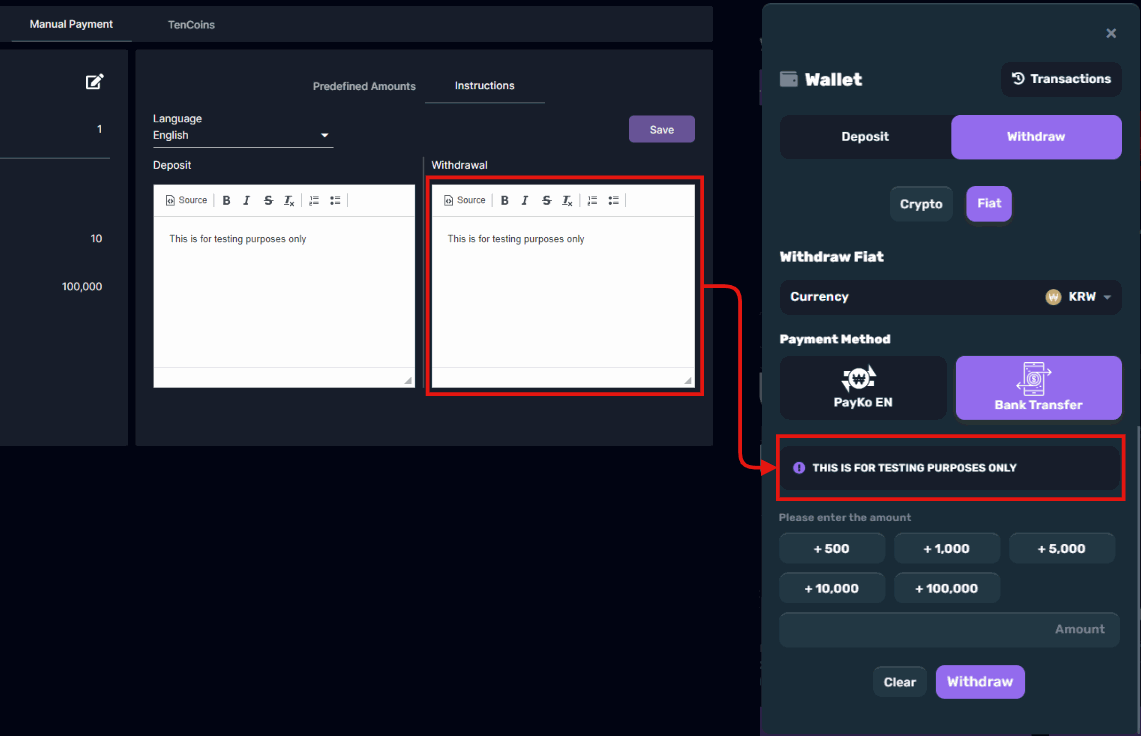Click inside the Deposit instructions text area
The image size is (1141, 736).
tap(284, 291)
